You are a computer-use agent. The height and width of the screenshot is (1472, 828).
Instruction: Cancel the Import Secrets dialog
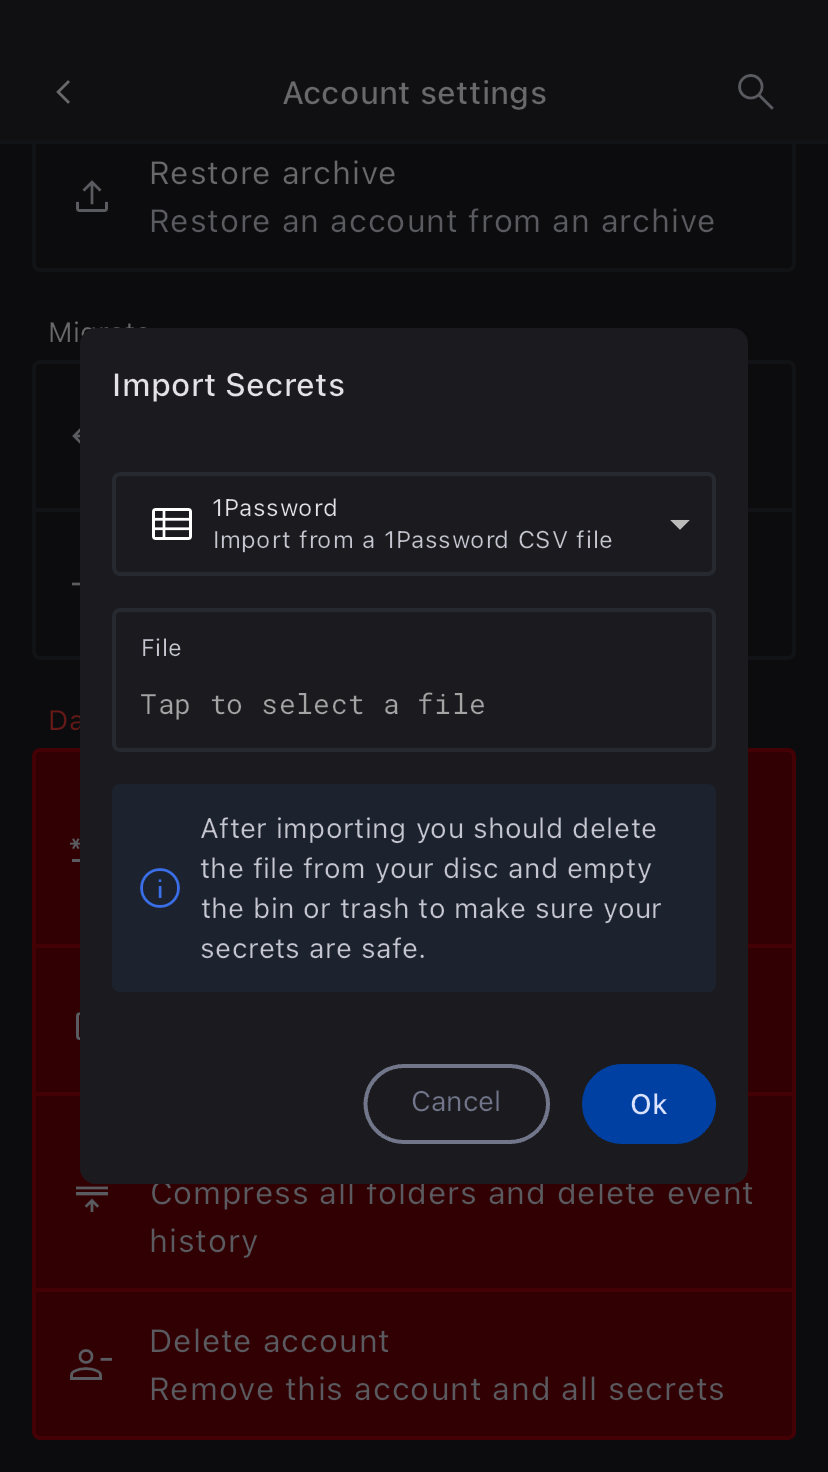click(x=456, y=1103)
